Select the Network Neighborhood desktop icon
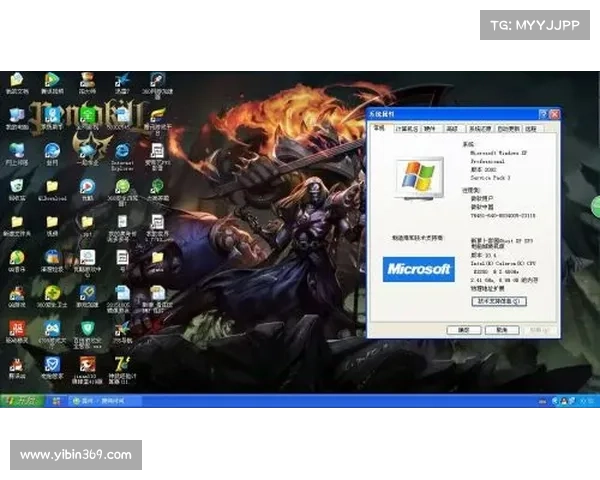600x480 pixels. (17, 151)
